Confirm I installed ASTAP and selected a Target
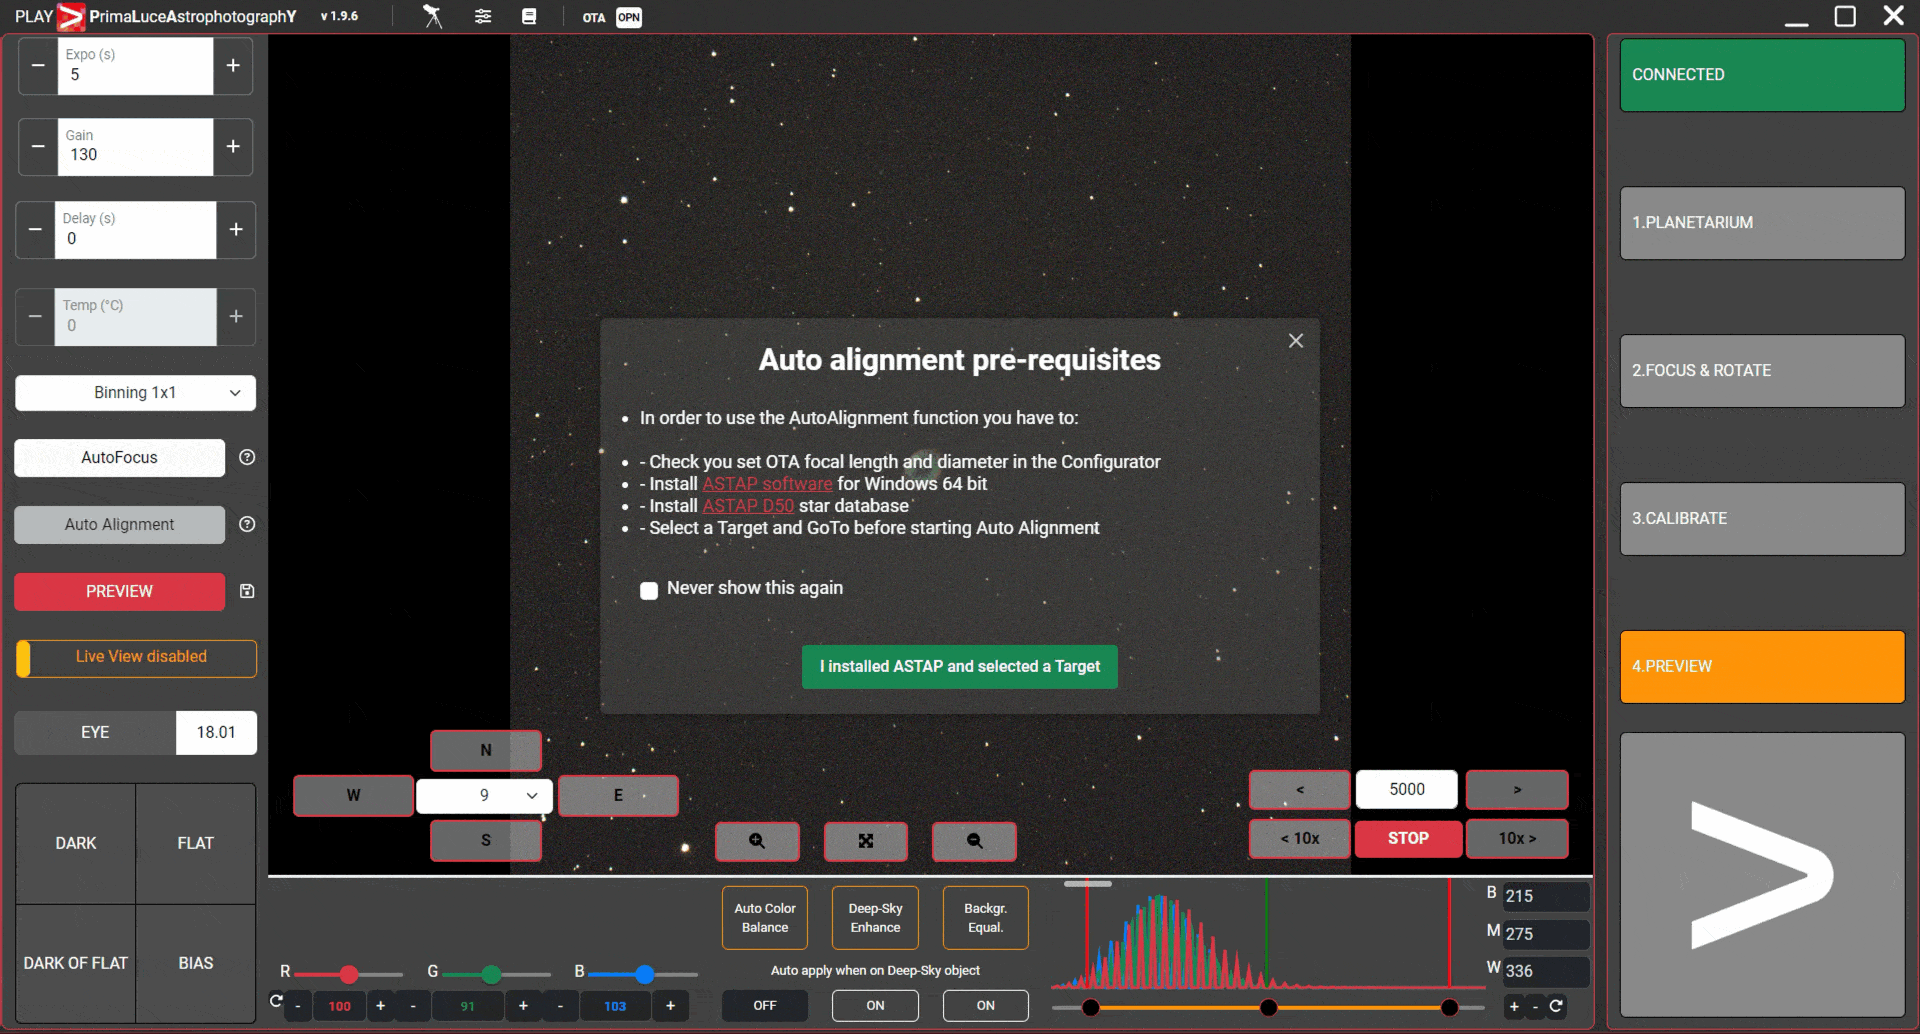The width and height of the screenshot is (1920, 1034). pos(960,667)
